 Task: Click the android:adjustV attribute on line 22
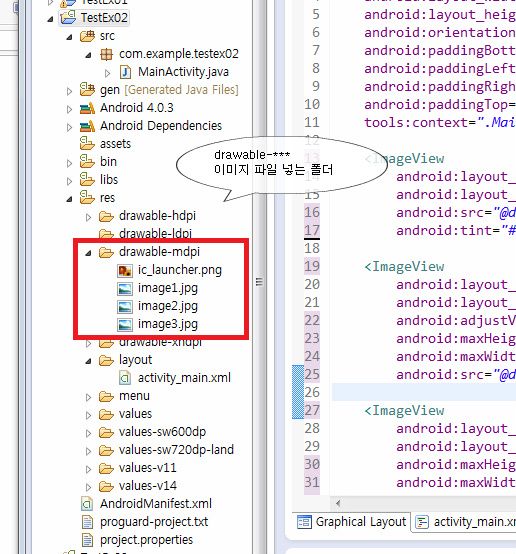456,321
